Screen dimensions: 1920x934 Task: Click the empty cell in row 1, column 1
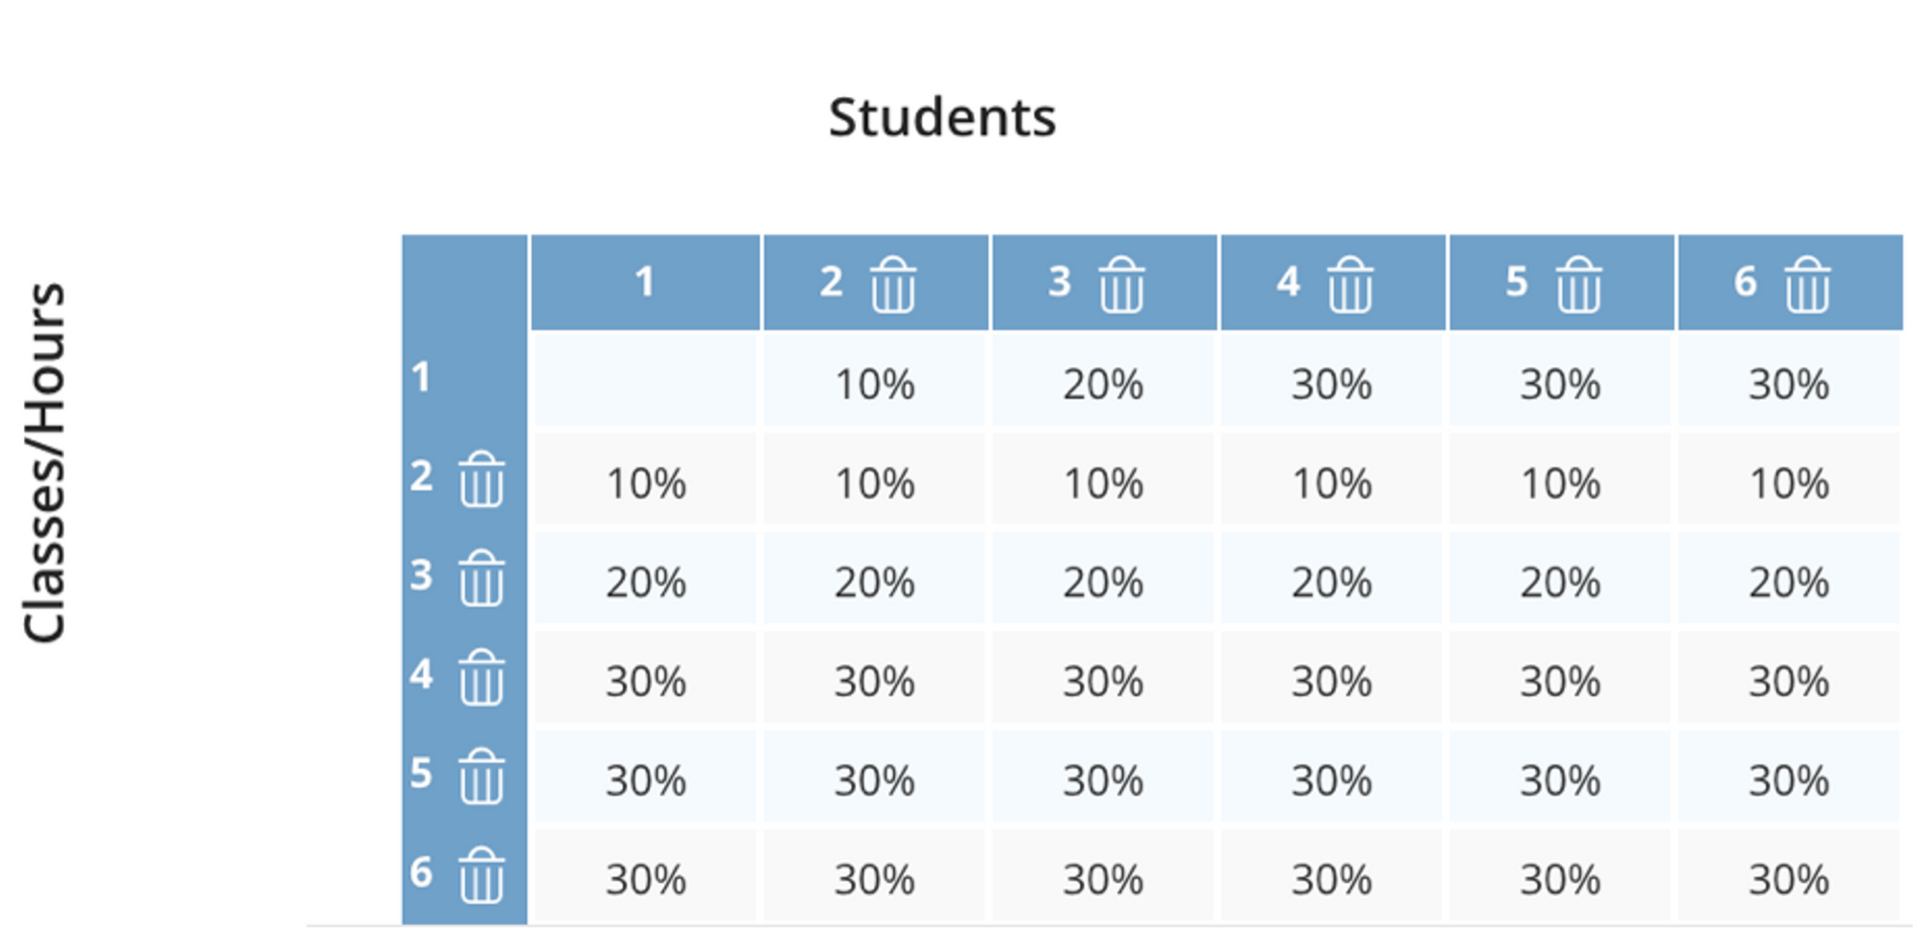tap(645, 380)
